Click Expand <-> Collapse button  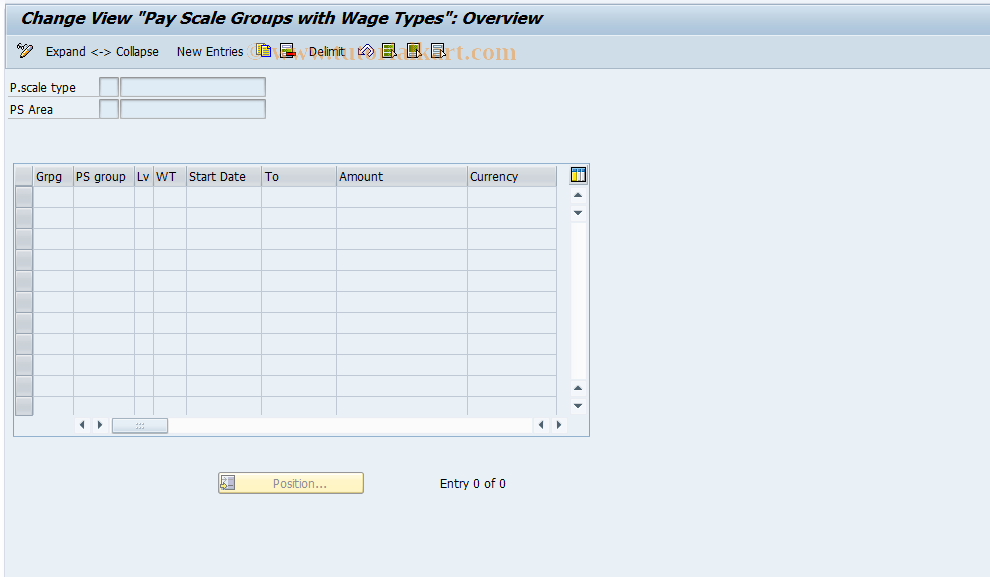coord(102,52)
